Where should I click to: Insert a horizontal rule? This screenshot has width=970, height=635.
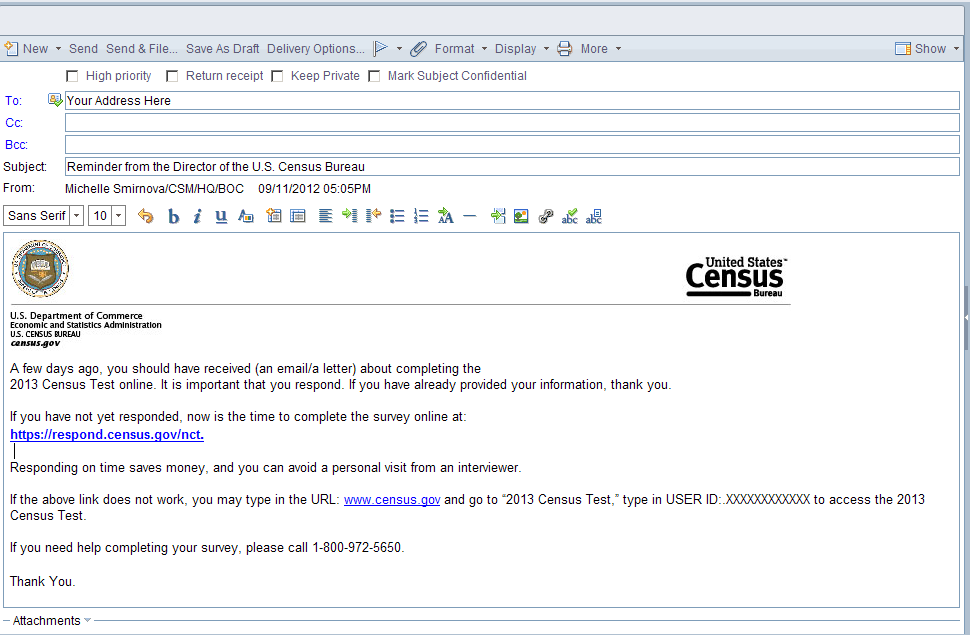(x=470, y=216)
